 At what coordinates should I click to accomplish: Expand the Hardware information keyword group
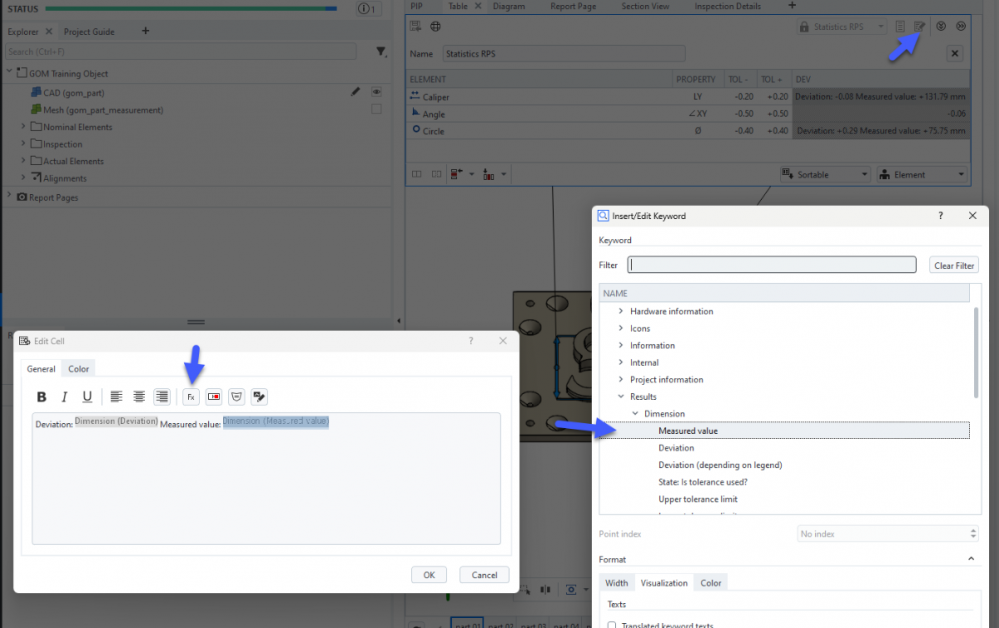pyautogui.click(x=621, y=311)
